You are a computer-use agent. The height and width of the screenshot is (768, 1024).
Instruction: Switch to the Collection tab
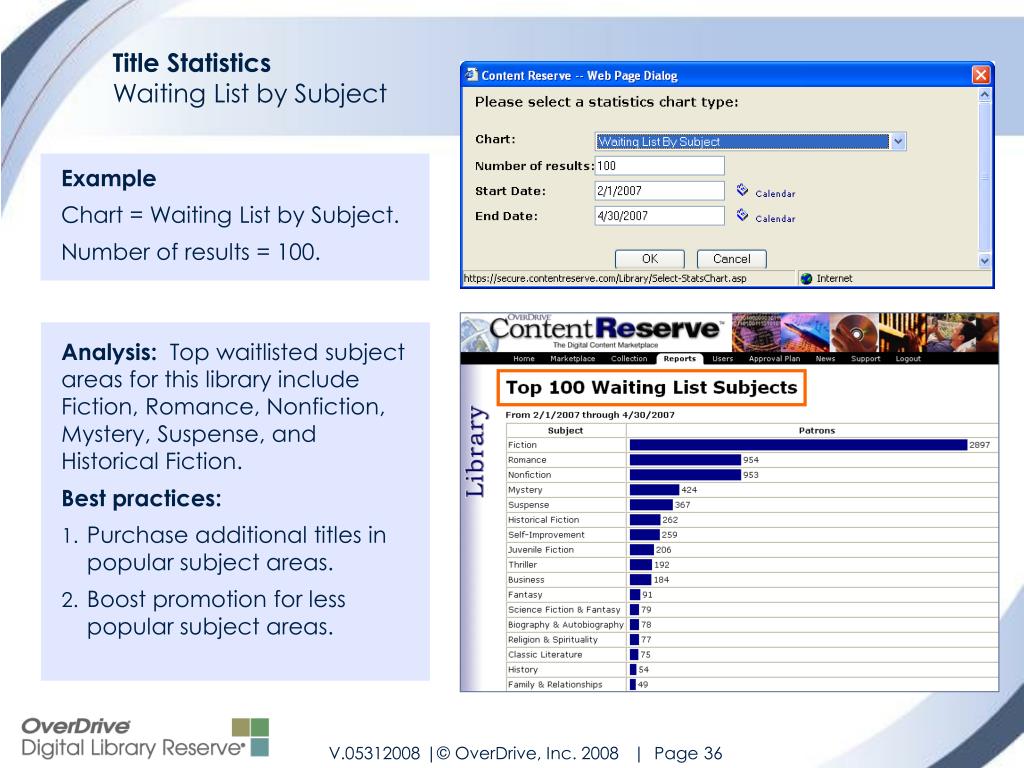click(629, 359)
